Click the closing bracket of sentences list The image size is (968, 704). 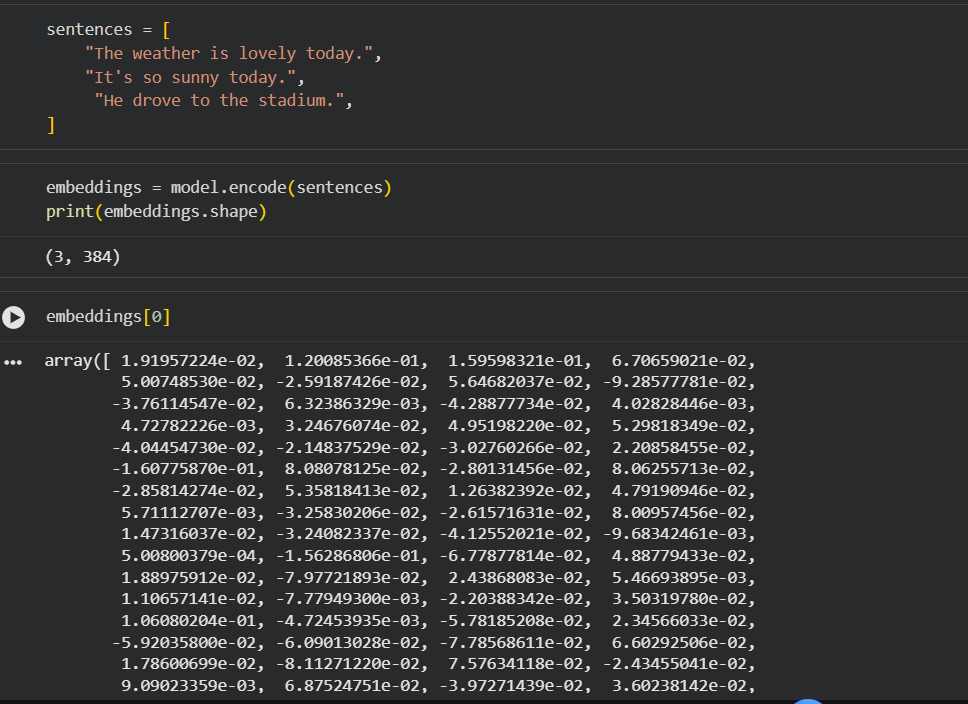[x=51, y=125]
